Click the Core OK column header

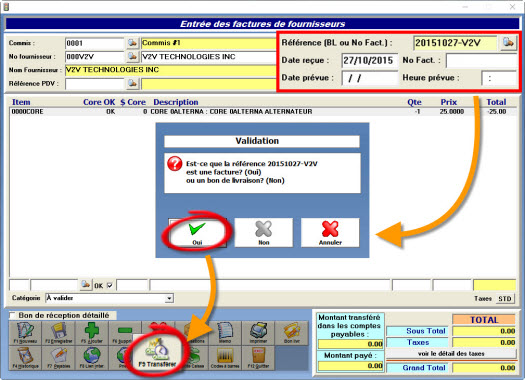(99, 102)
